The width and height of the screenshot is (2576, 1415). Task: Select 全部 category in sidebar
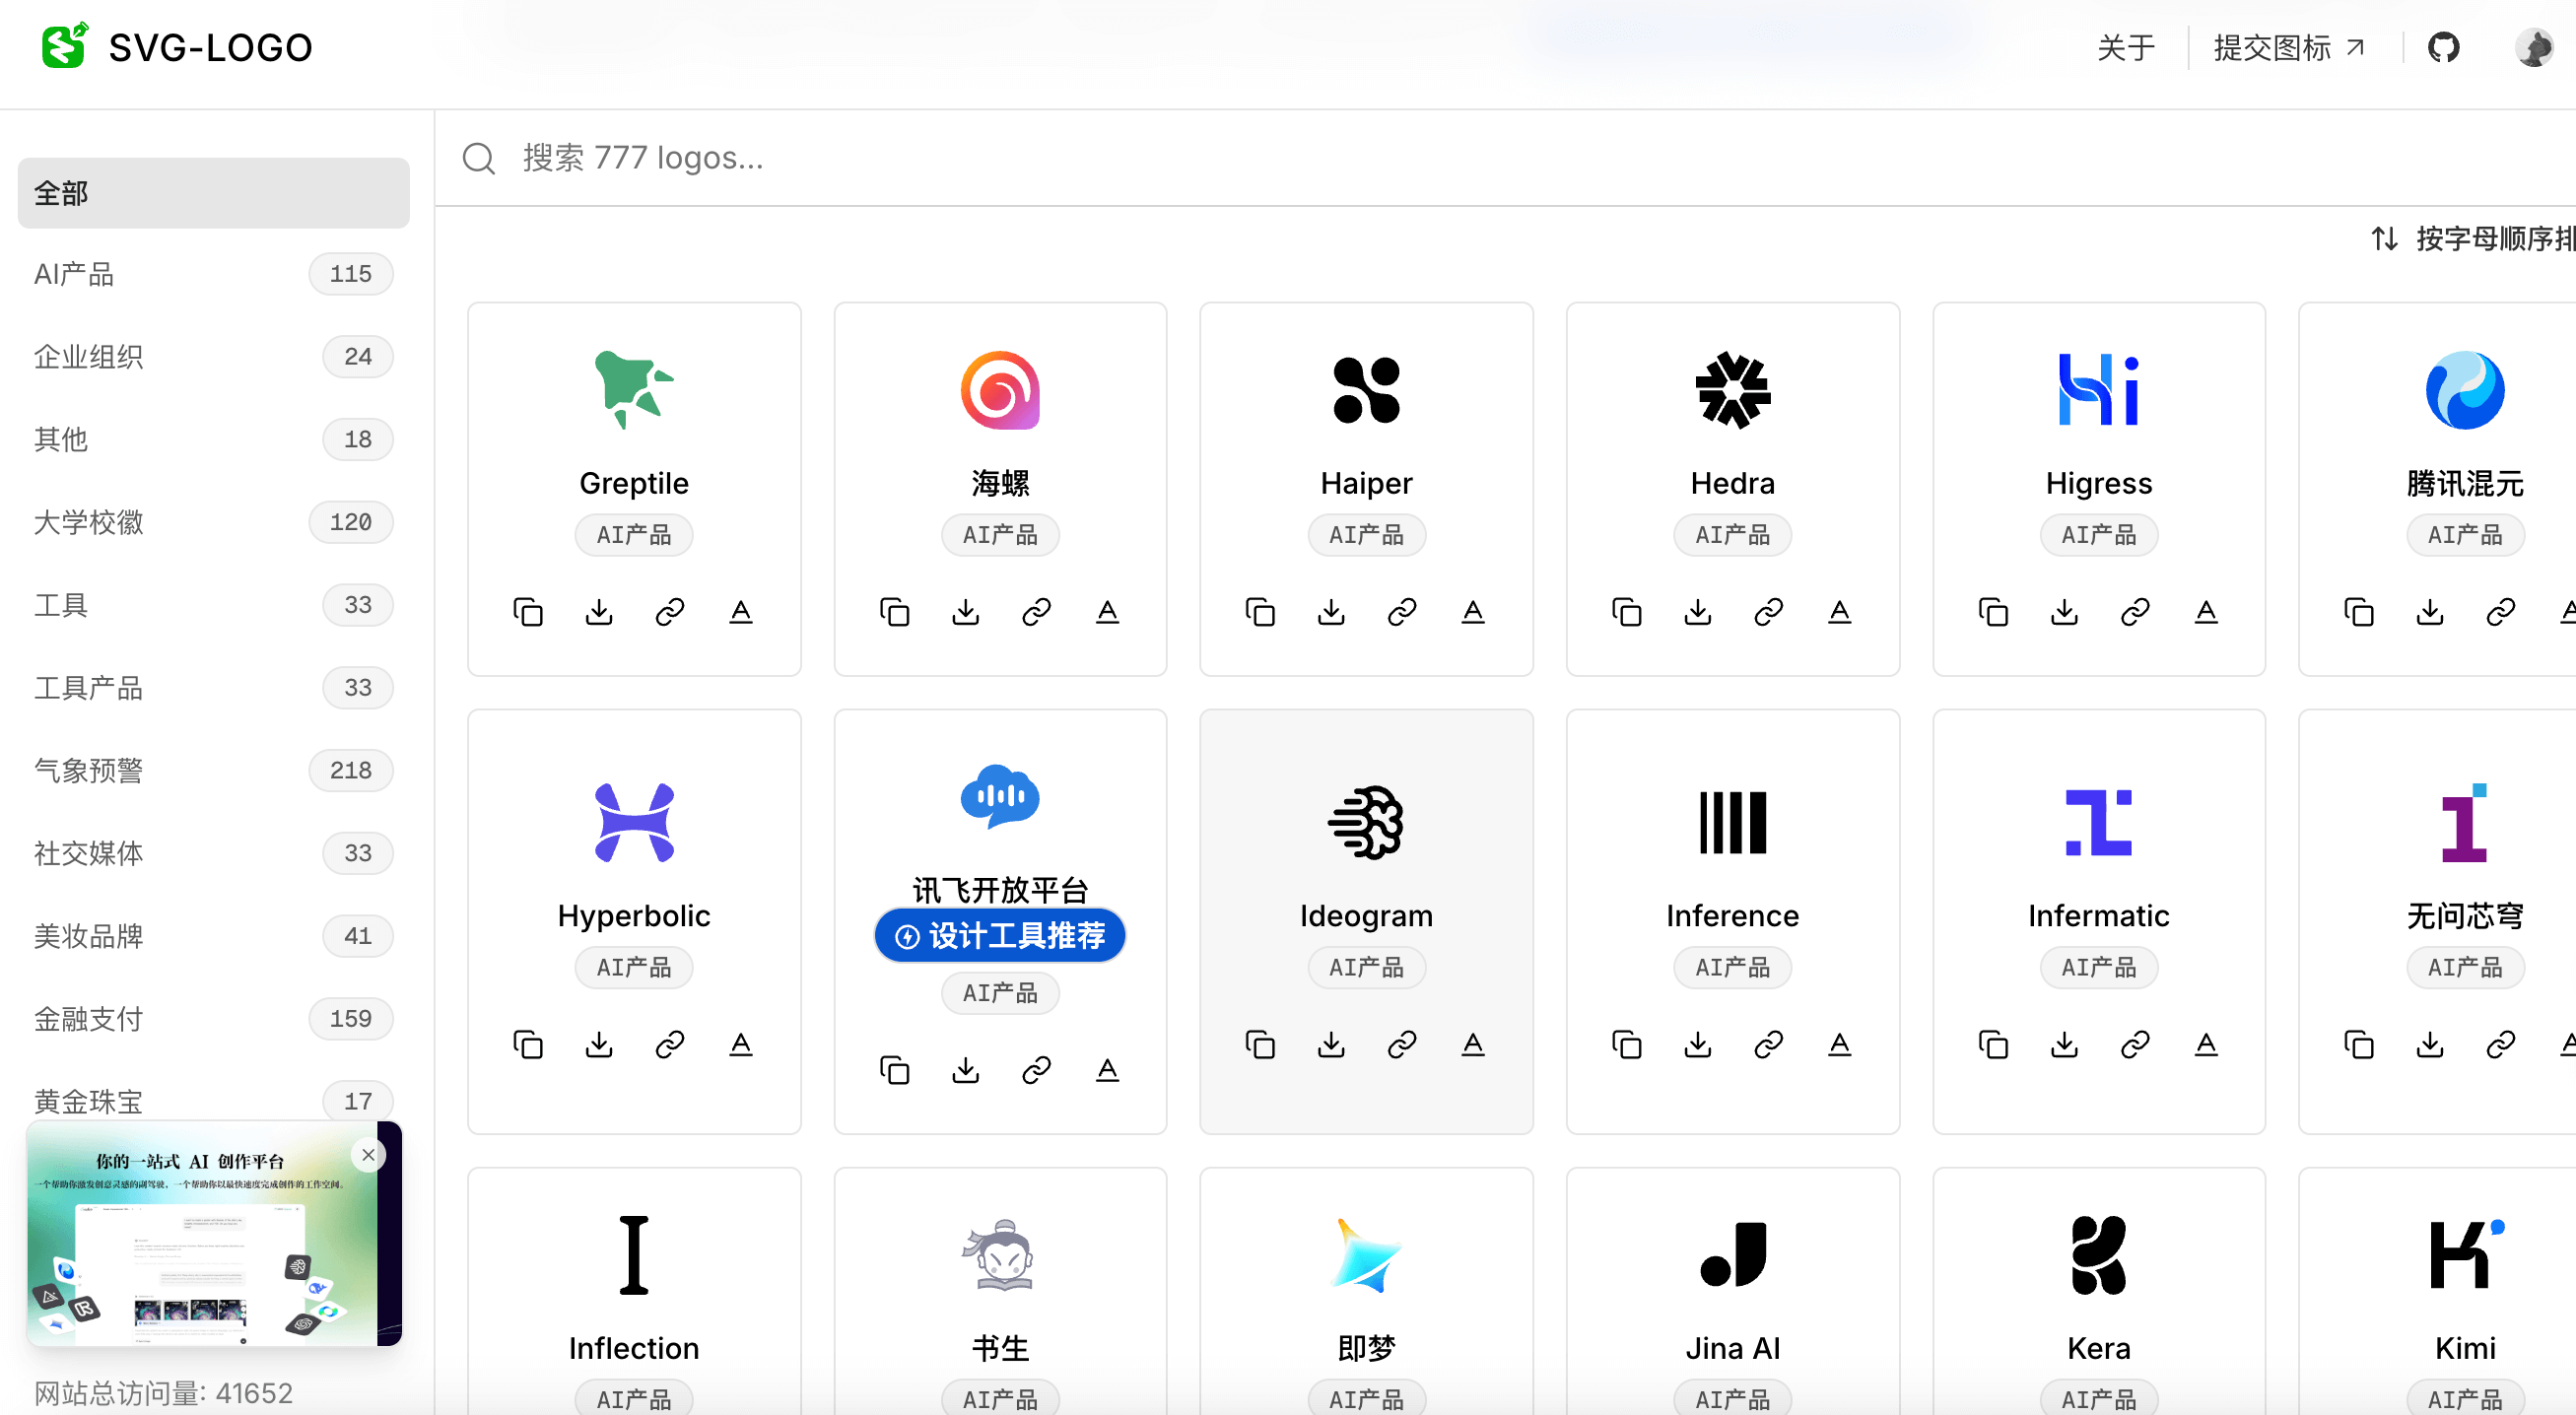click(x=212, y=193)
